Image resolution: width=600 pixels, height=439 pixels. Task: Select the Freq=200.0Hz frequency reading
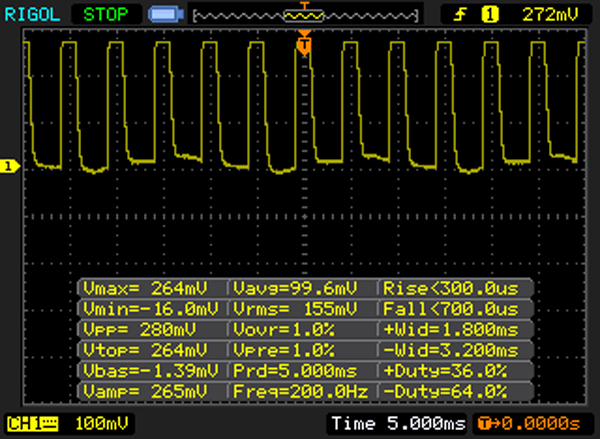302,392
